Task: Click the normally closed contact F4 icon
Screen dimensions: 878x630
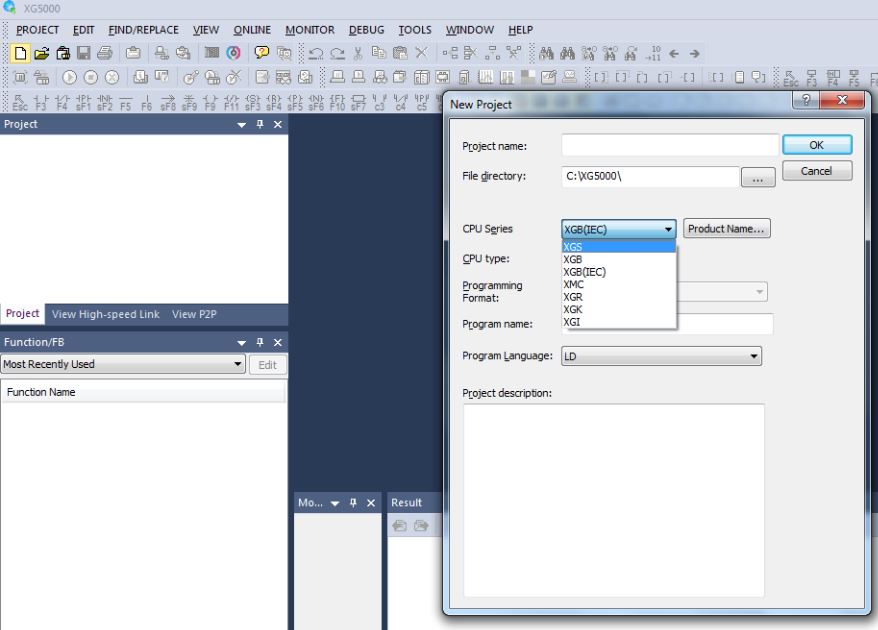Action: click(x=62, y=102)
